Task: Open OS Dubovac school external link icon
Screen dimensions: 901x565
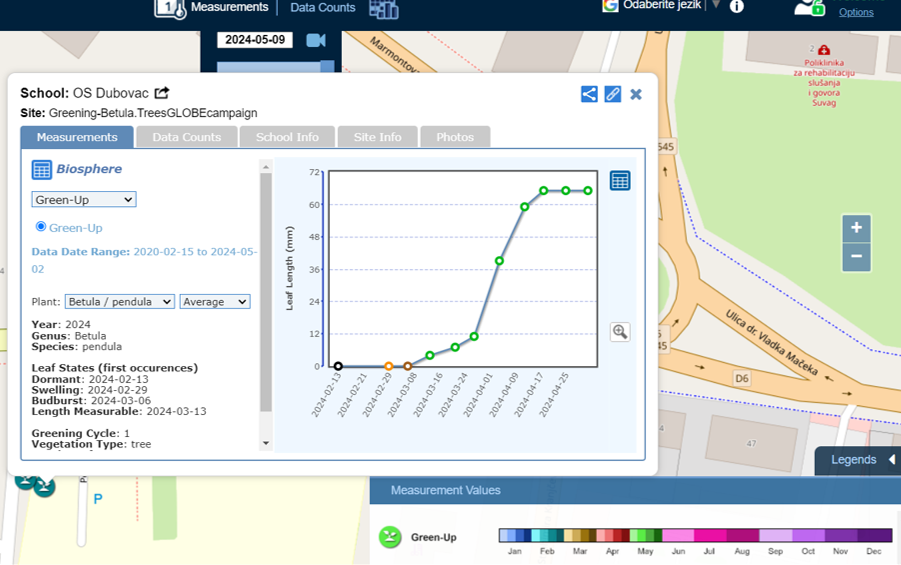Action: 162,93
